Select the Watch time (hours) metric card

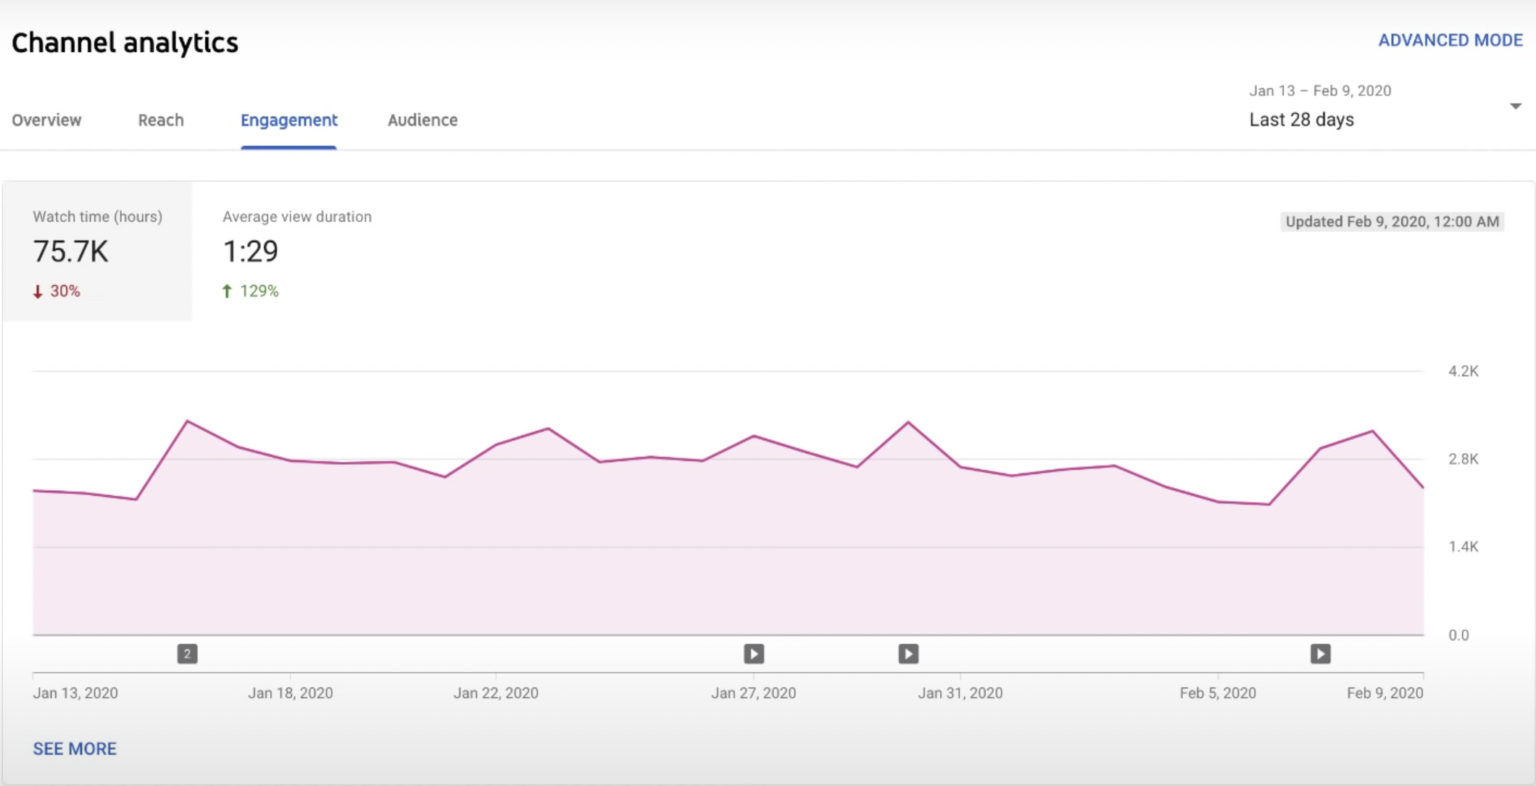[x=97, y=250]
